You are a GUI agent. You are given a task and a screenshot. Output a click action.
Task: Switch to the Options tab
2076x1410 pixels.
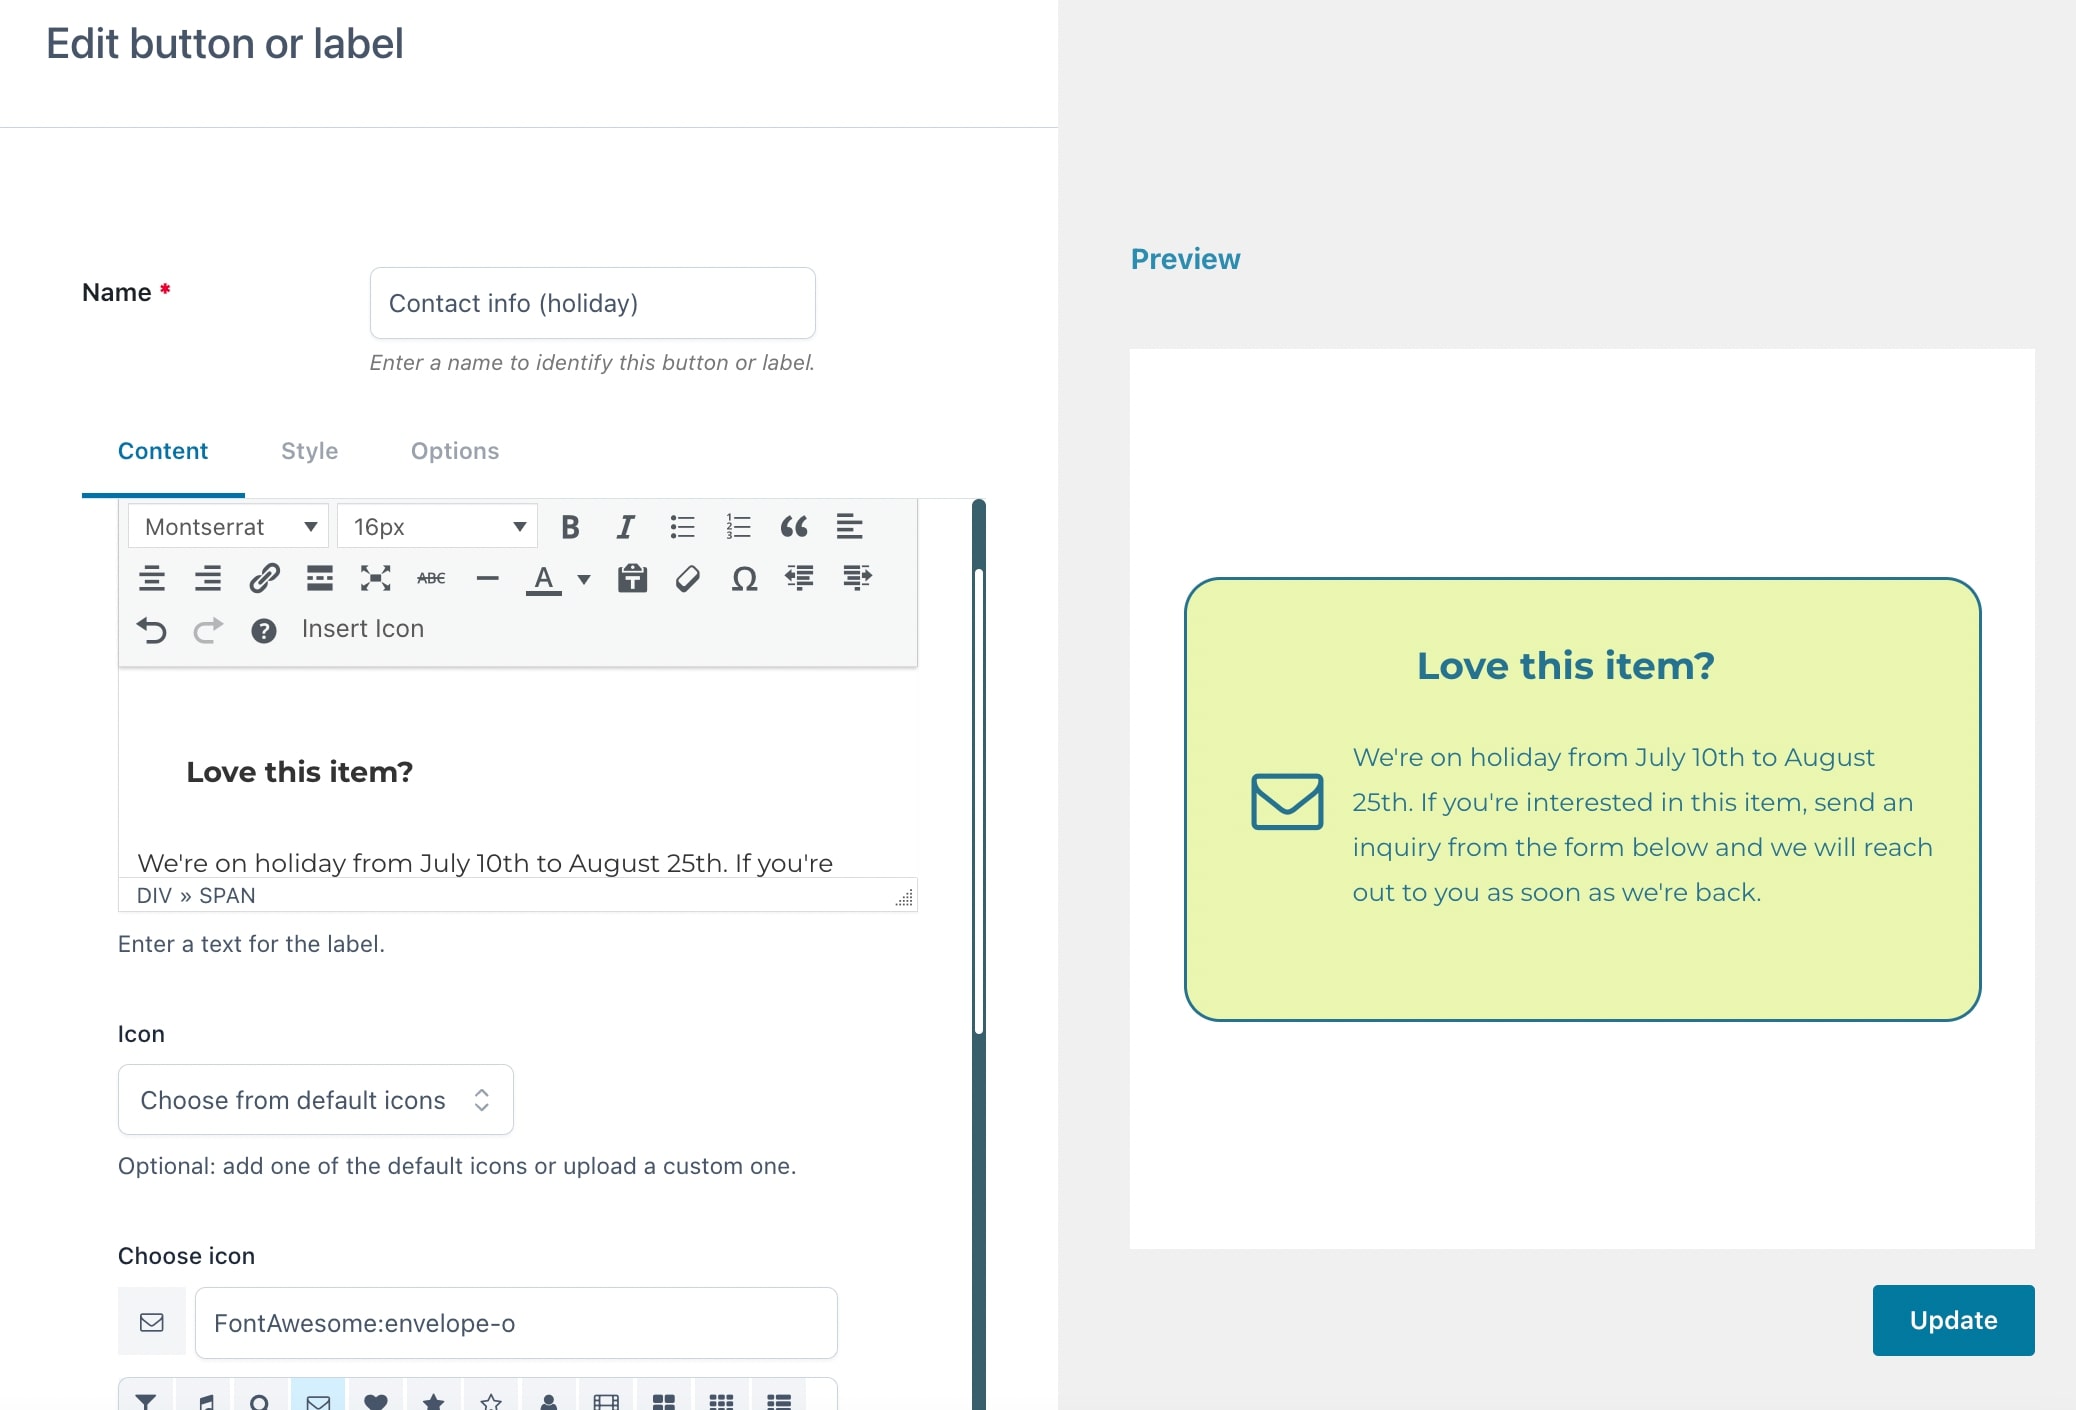pyautogui.click(x=455, y=451)
